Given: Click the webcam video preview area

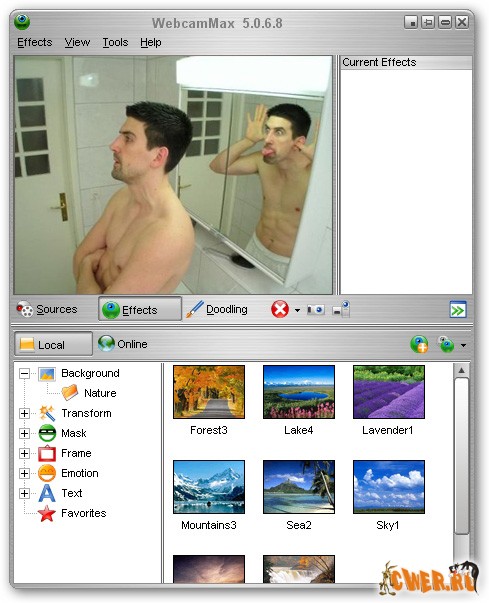Looking at the screenshot, I should 173,175.
